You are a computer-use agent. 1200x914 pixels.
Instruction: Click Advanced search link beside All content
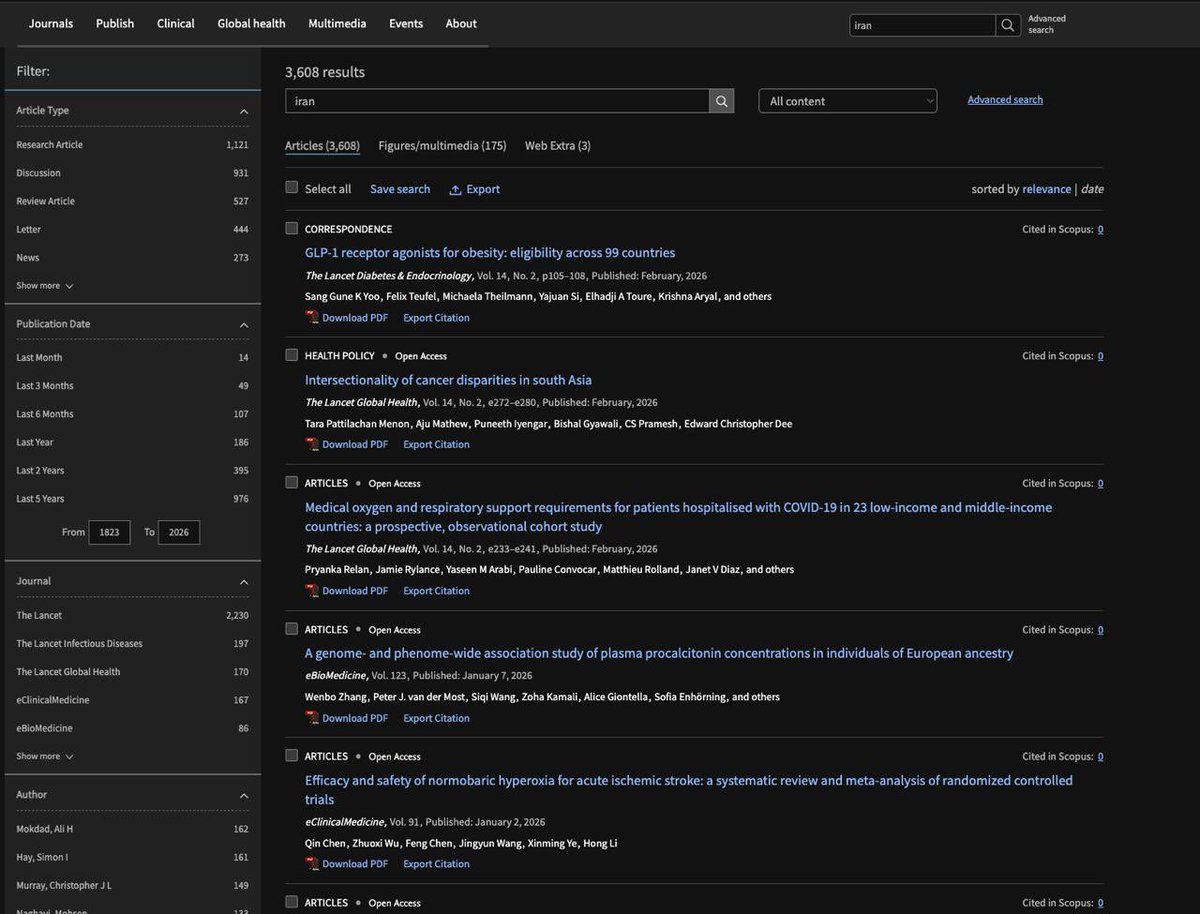click(x=1005, y=100)
